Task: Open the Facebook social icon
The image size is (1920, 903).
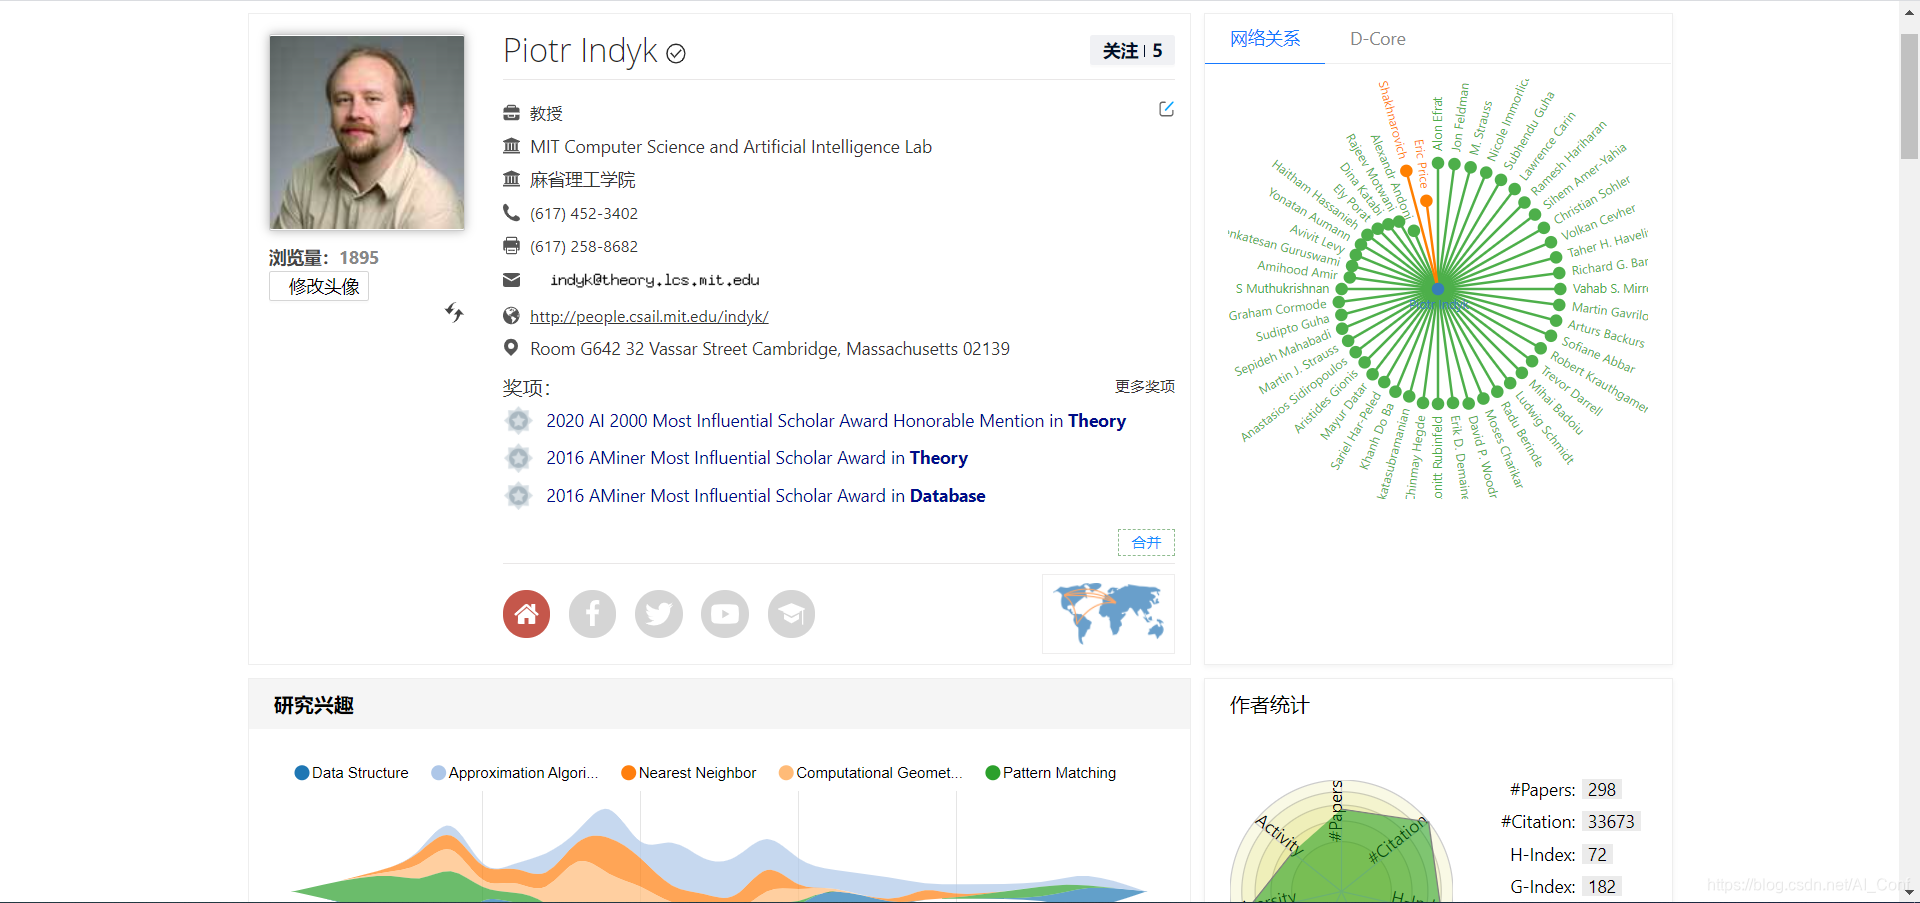Action: coord(592,614)
